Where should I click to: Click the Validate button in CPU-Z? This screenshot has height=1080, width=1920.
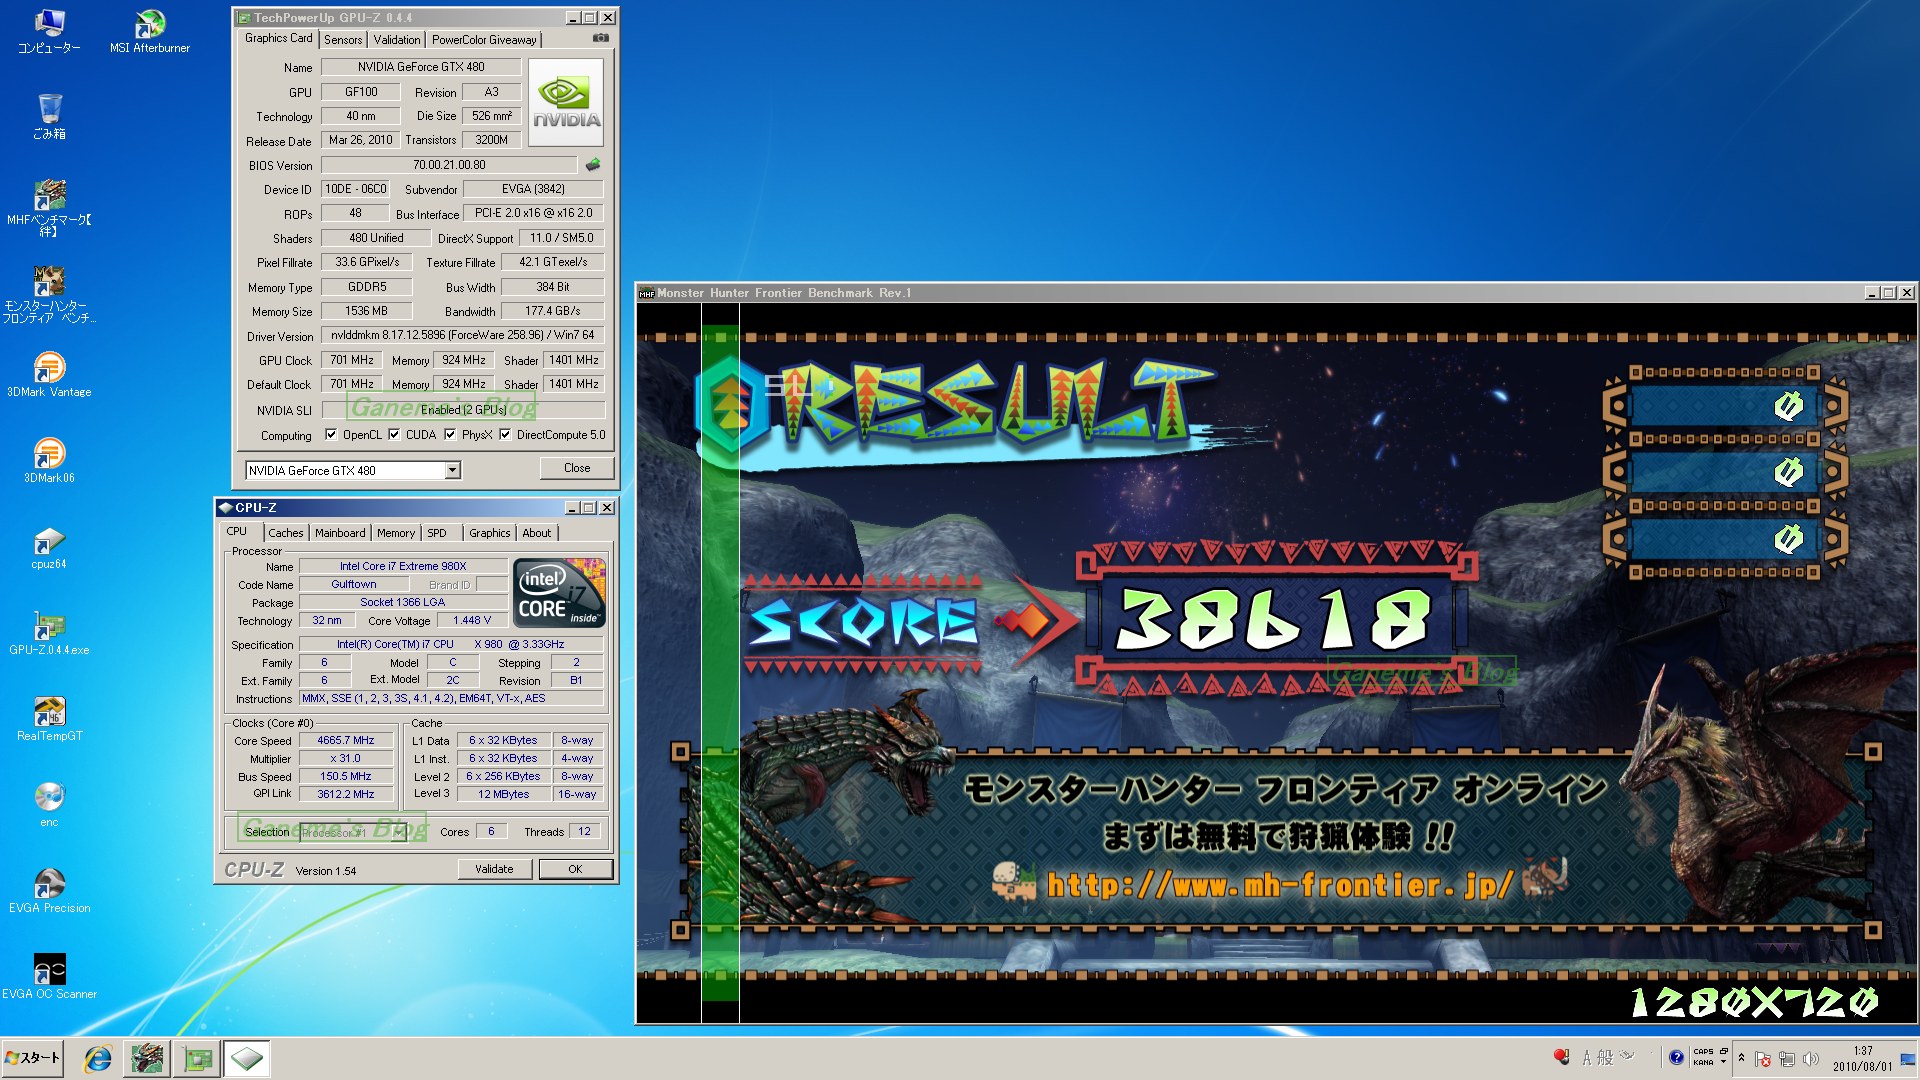494,869
